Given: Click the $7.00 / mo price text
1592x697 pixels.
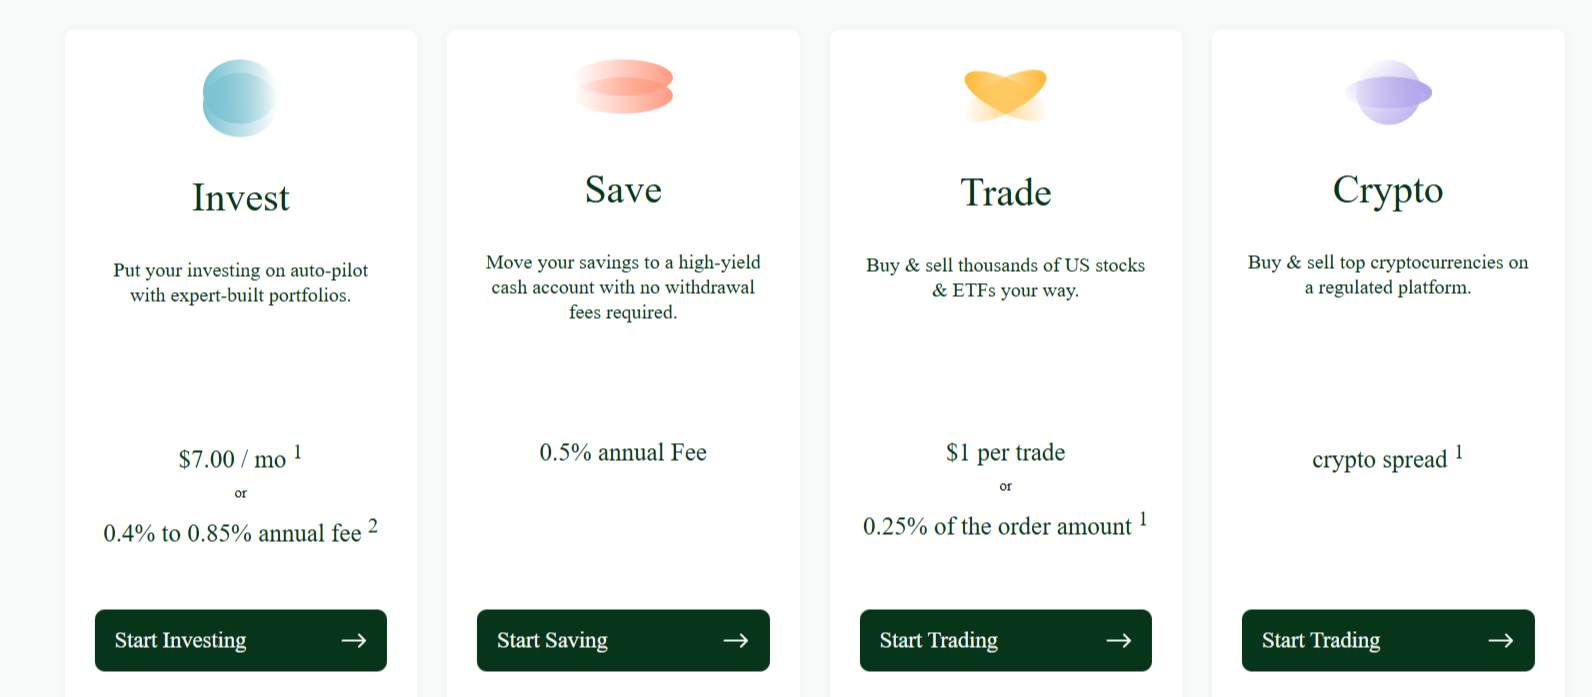Looking at the screenshot, I should click(x=232, y=459).
